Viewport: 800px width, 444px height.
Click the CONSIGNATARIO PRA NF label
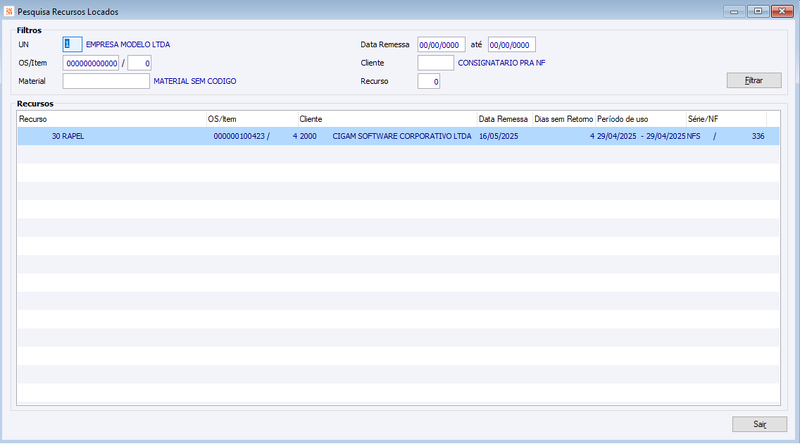click(502, 63)
